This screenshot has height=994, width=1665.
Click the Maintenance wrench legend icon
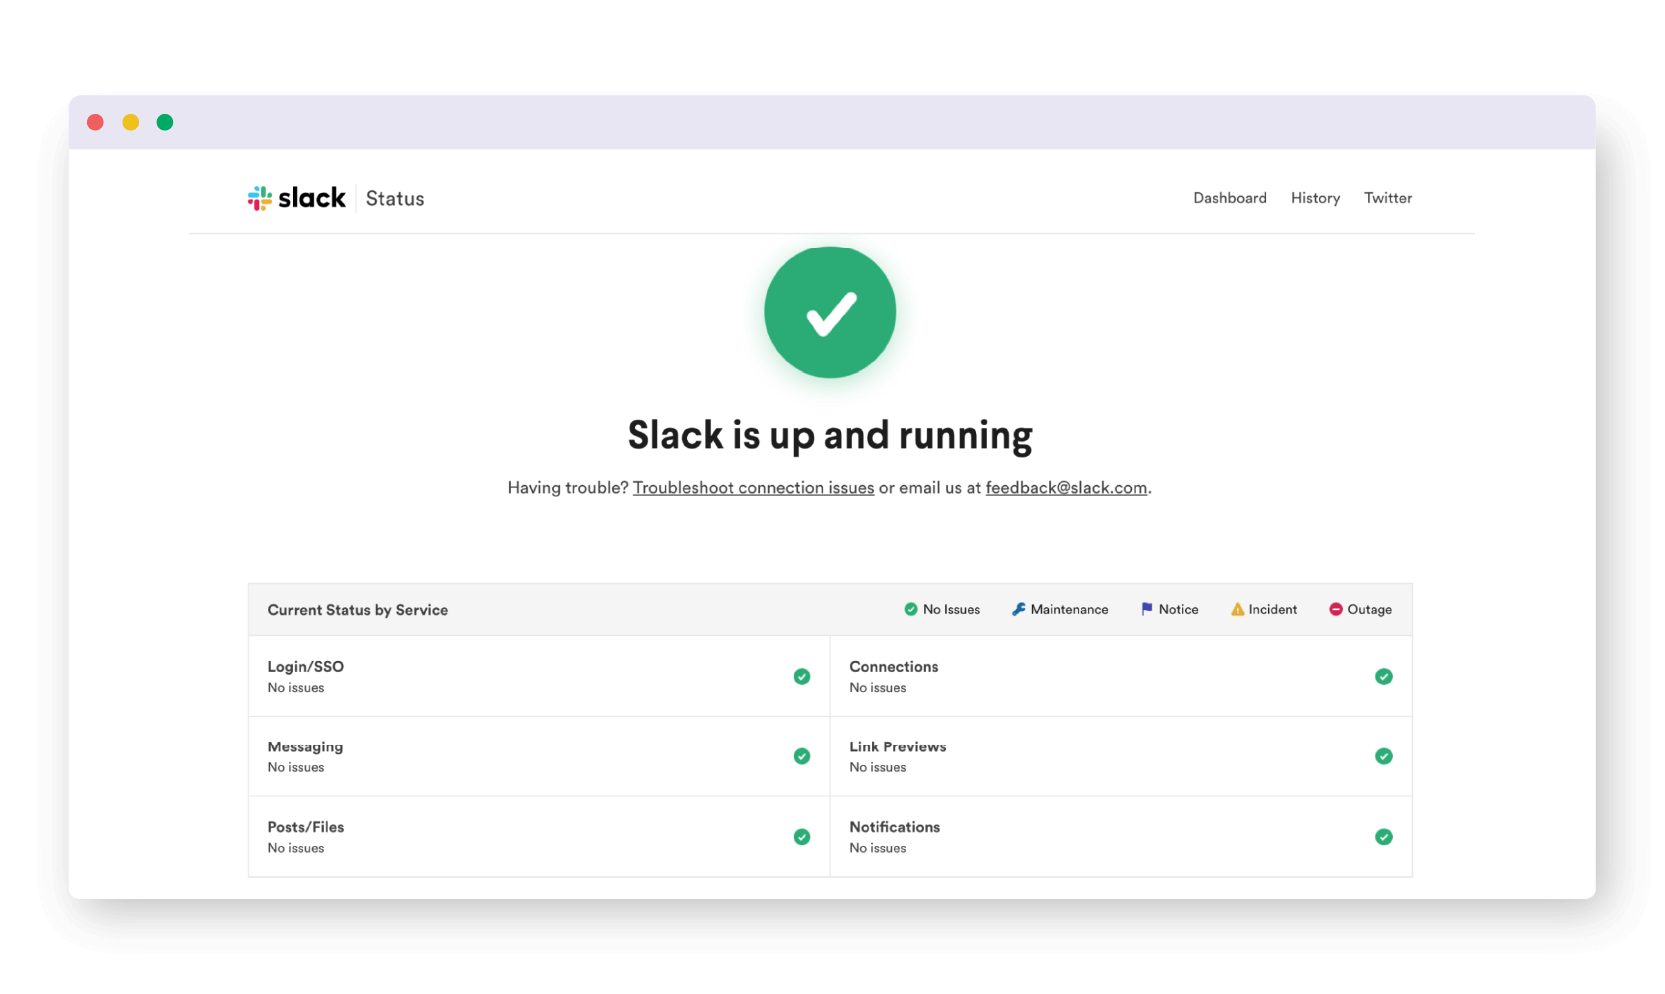pos(1018,609)
